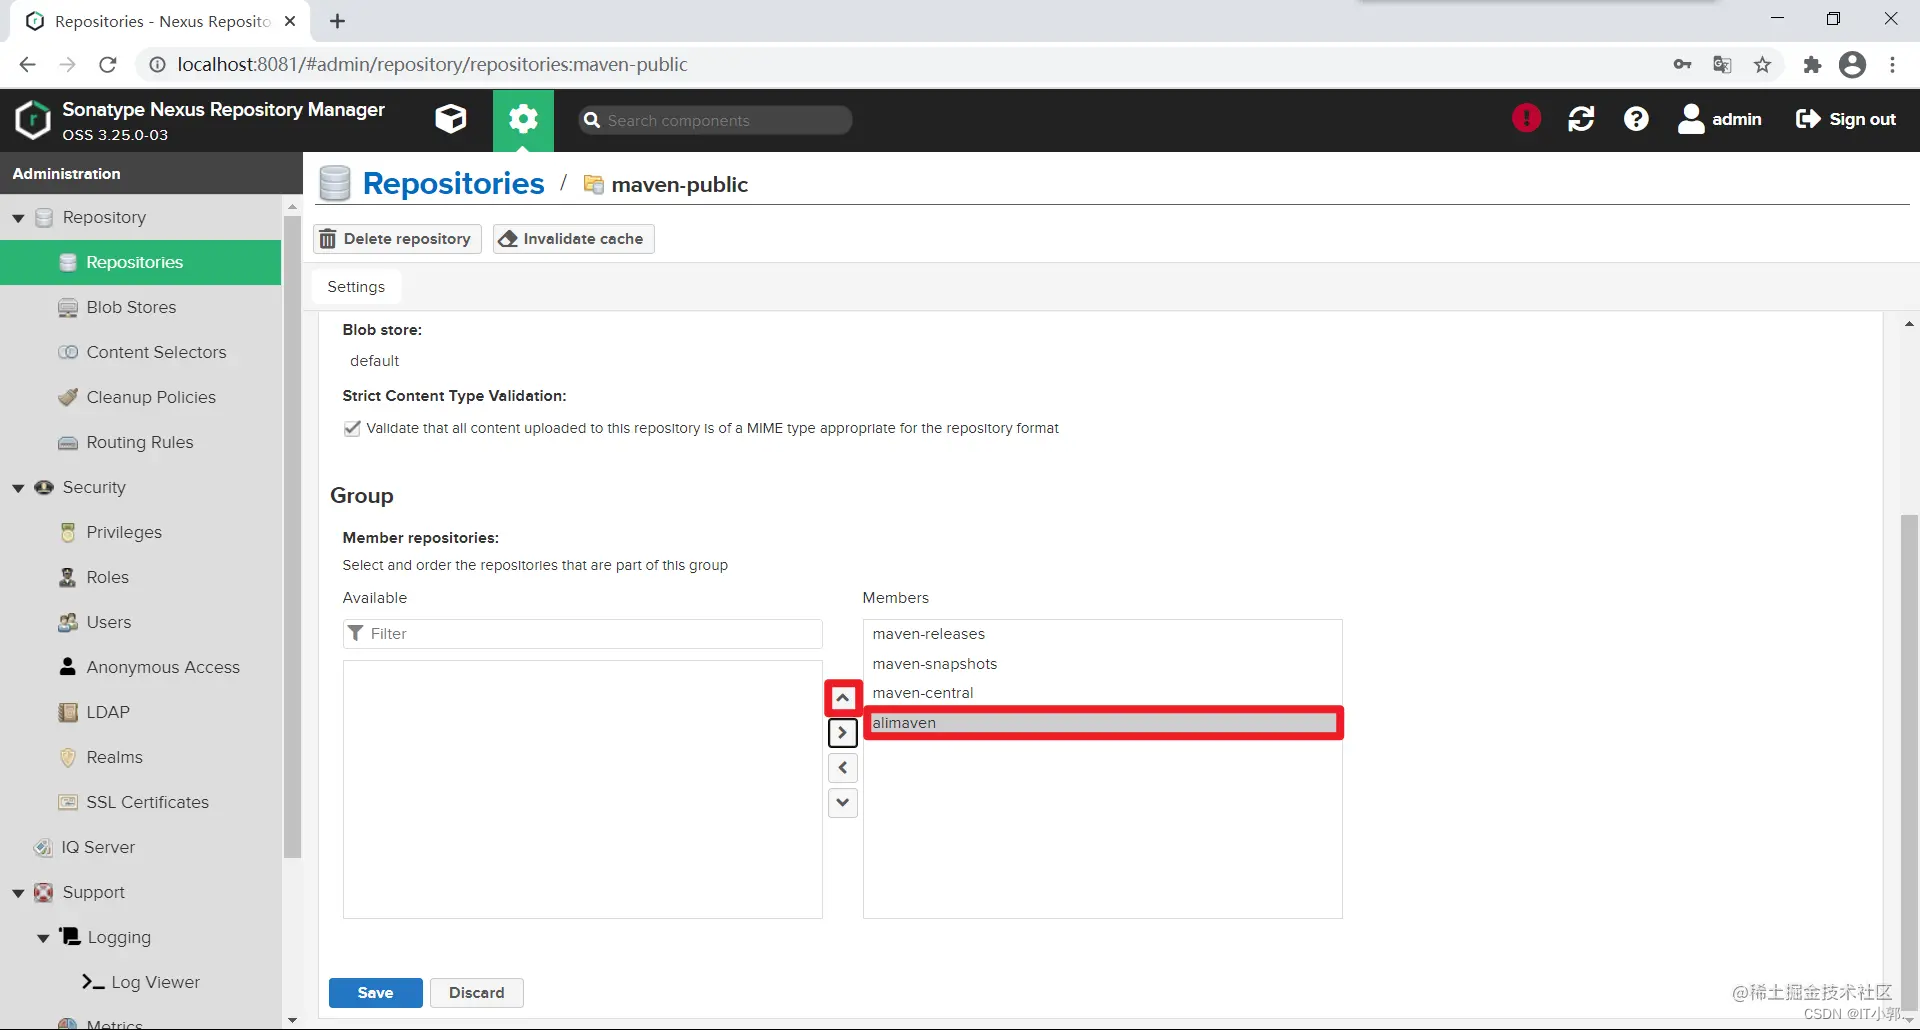Collapse the Security tree section
This screenshot has width=1920, height=1030.
(x=18, y=488)
